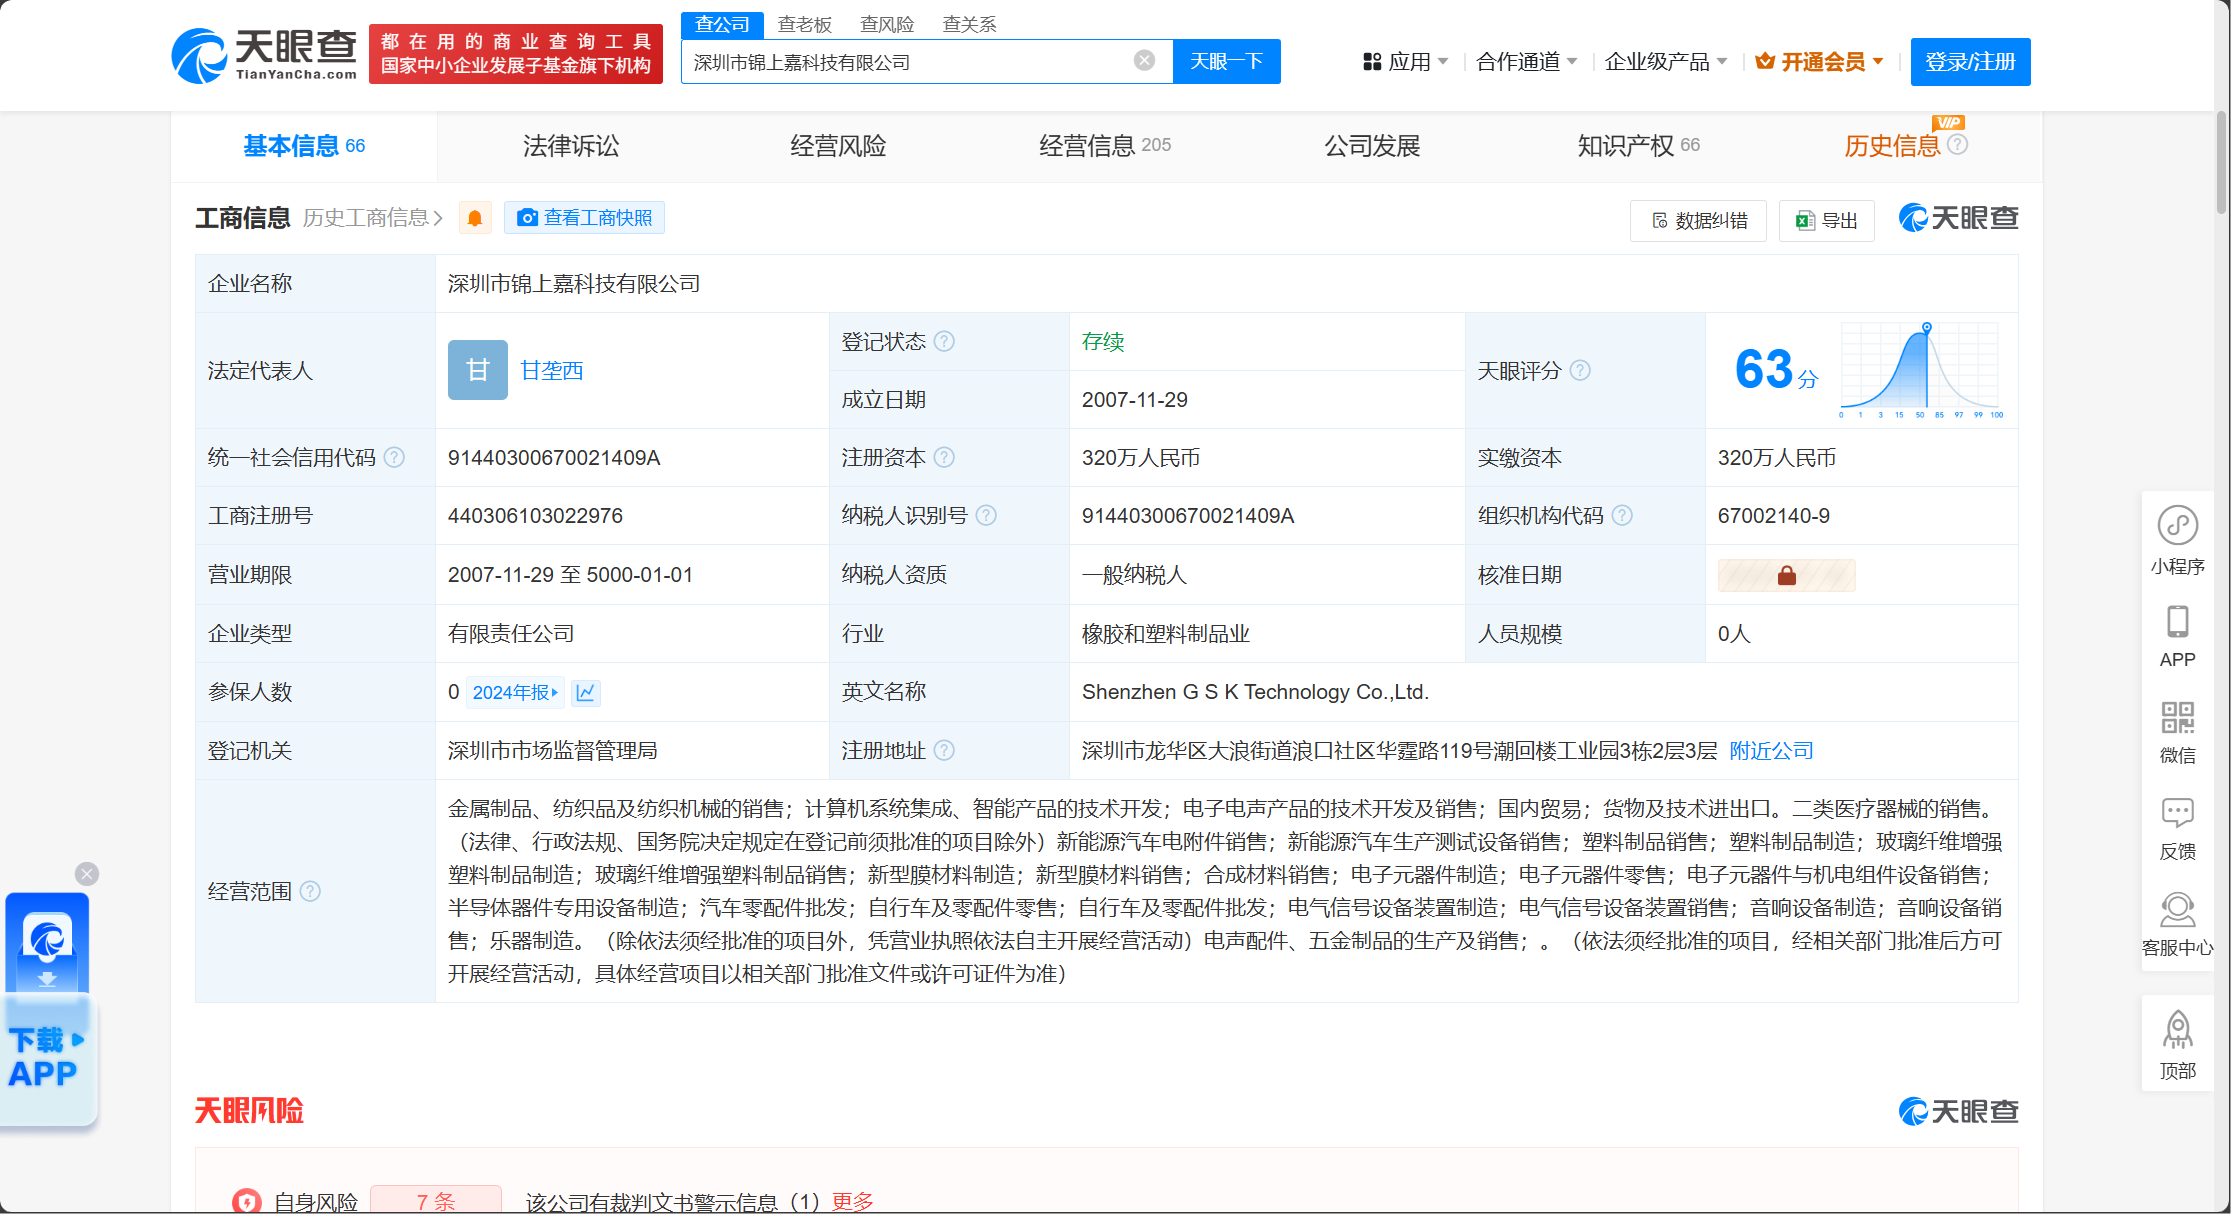Click help icon beside 经营范围
Viewport: 2231px width, 1214px height.
(310, 891)
